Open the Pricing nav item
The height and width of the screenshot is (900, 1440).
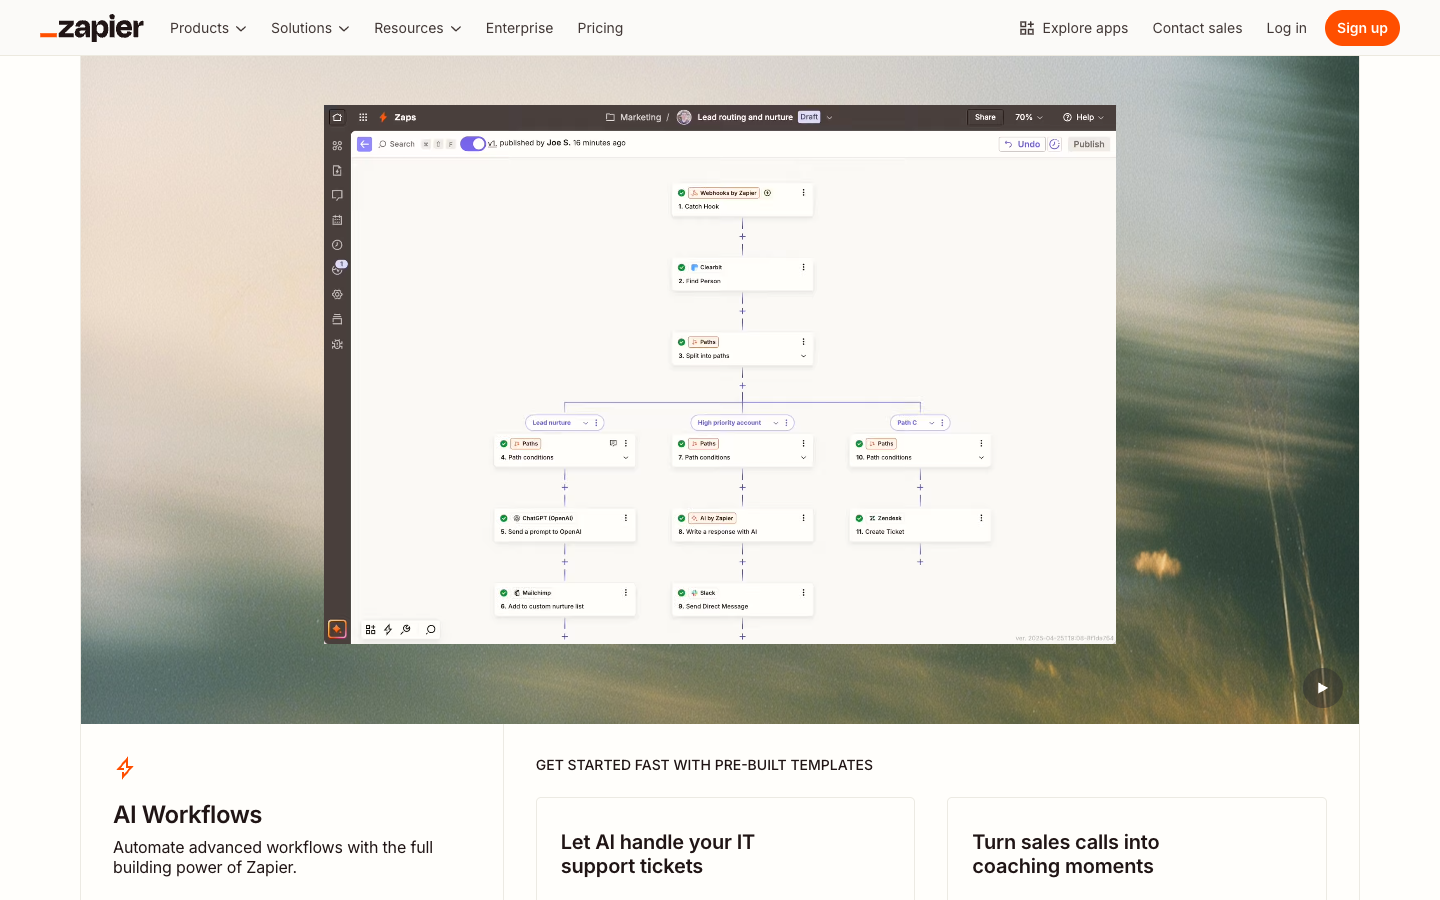(600, 28)
